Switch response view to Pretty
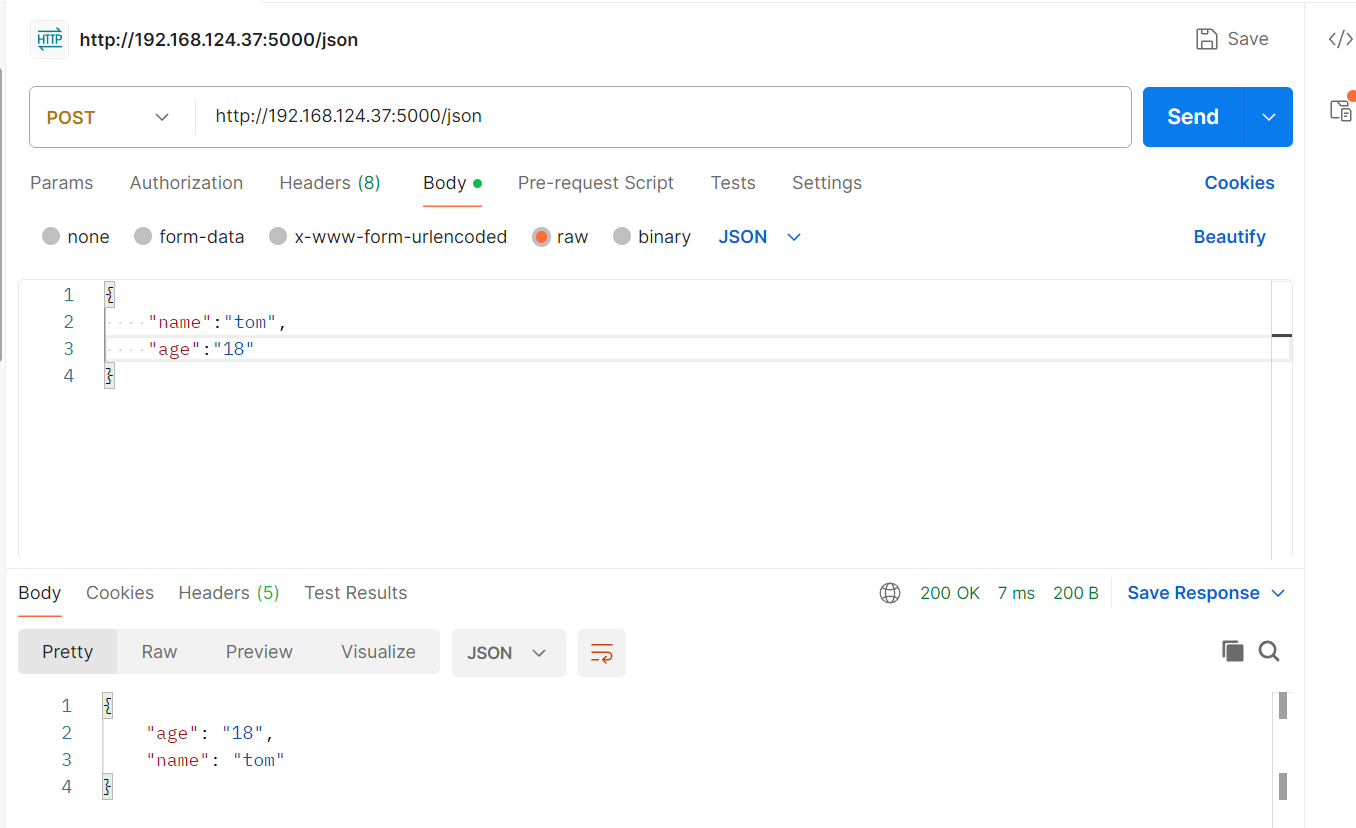The height and width of the screenshot is (828, 1356). [68, 652]
